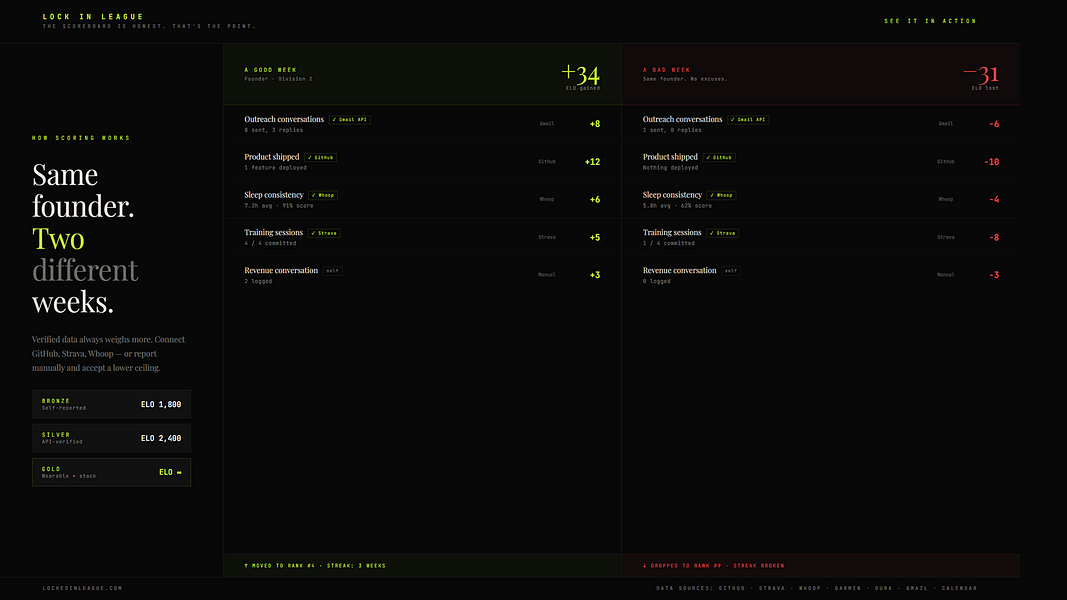Click the self badge in good week
This screenshot has height=600, width=1067.
point(332,271)
